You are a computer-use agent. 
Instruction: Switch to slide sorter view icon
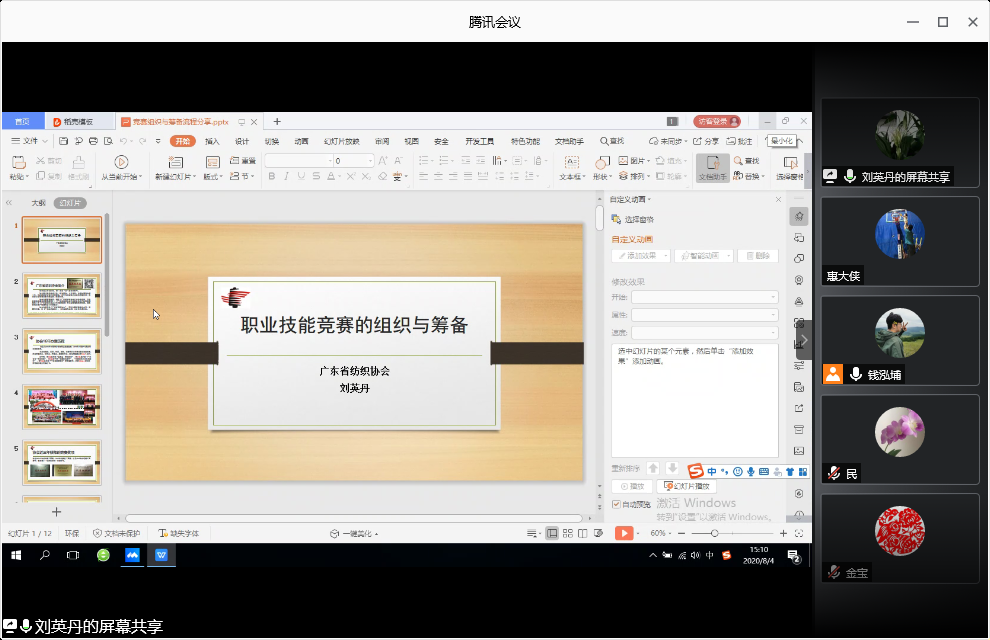(x=567, y=534)
